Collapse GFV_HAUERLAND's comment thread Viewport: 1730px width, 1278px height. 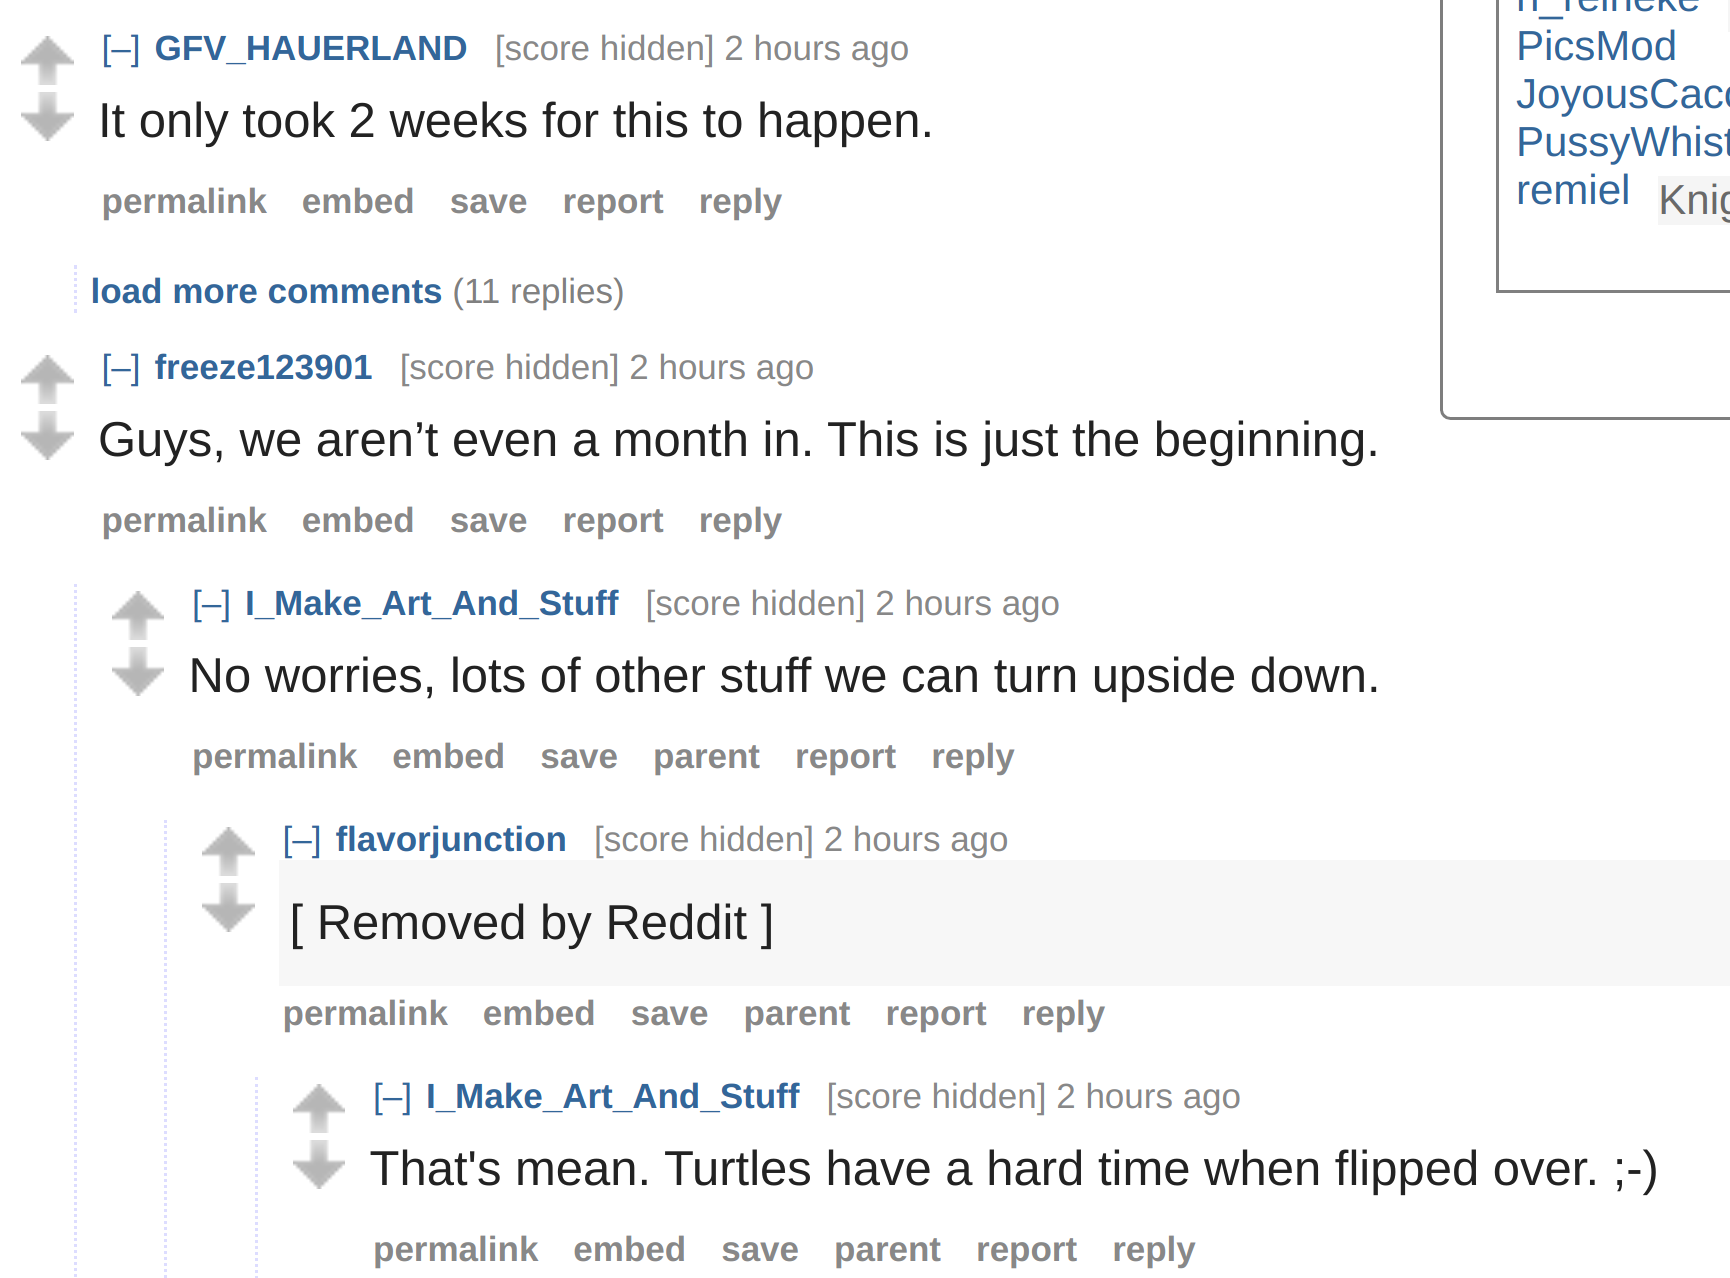coord(120,49)
